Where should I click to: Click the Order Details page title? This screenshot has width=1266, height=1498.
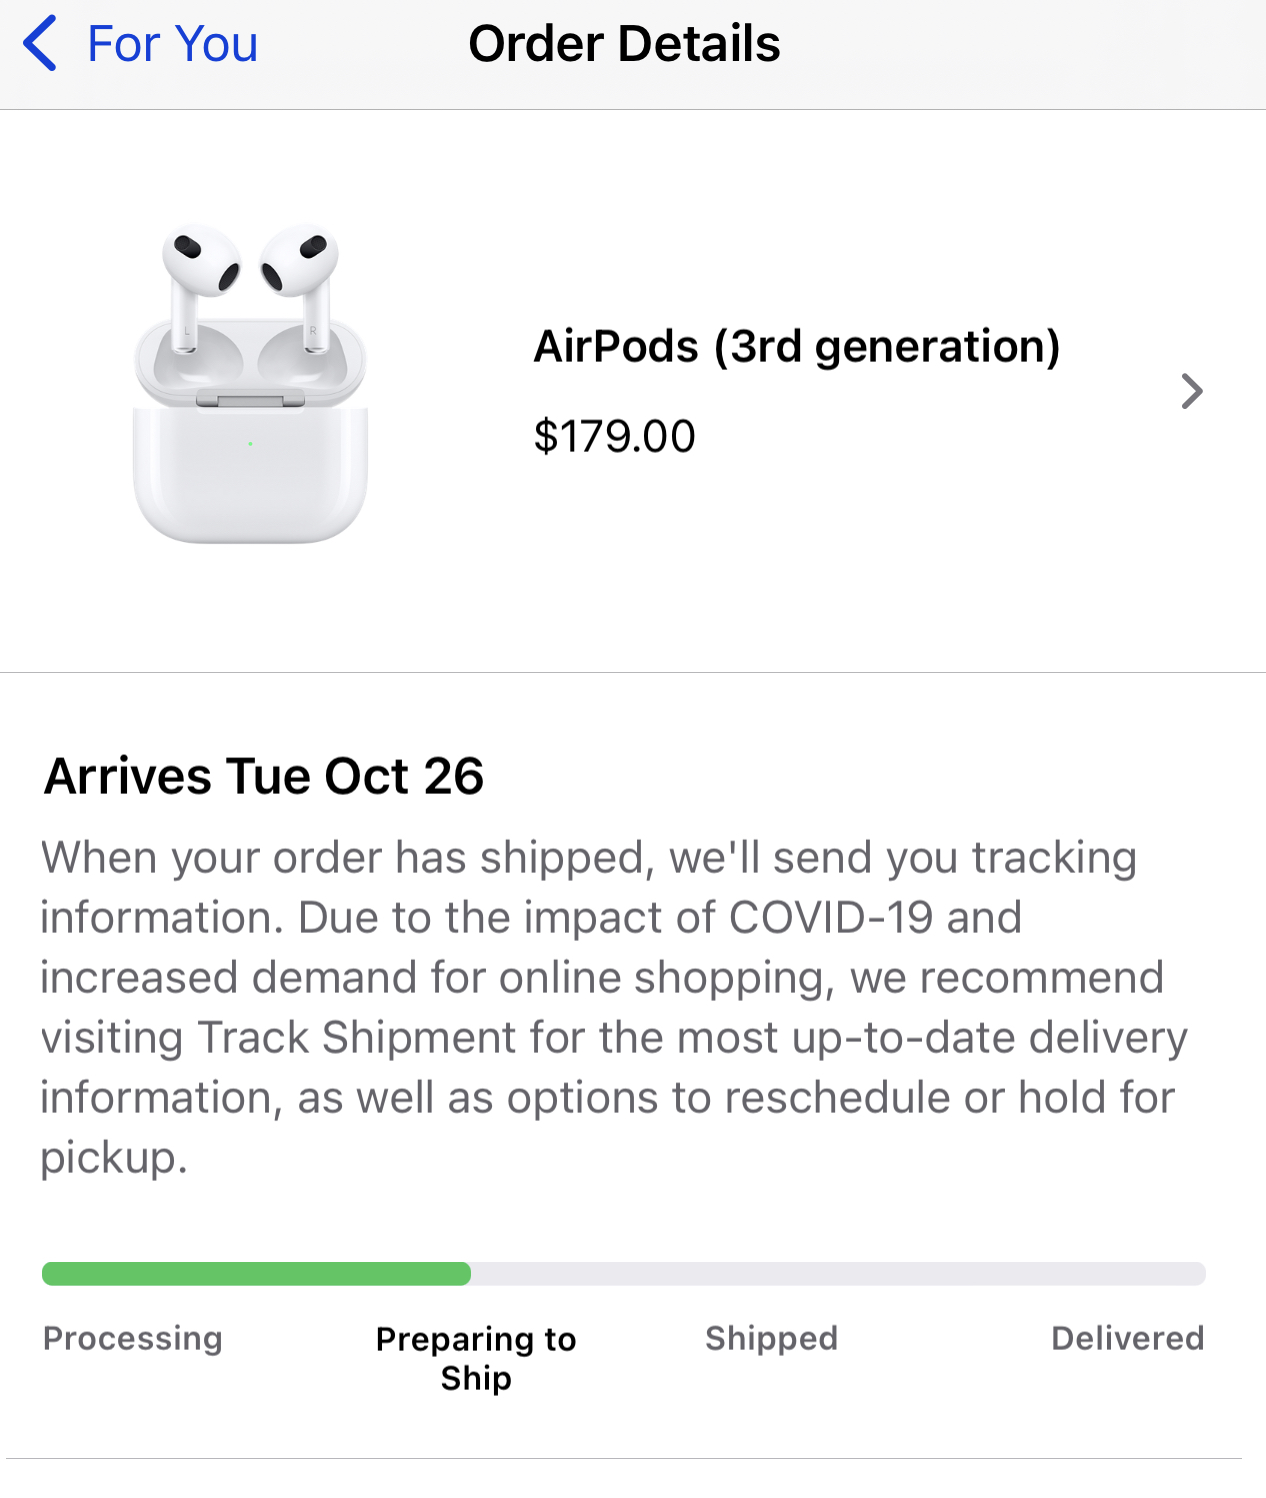point(624,44)
